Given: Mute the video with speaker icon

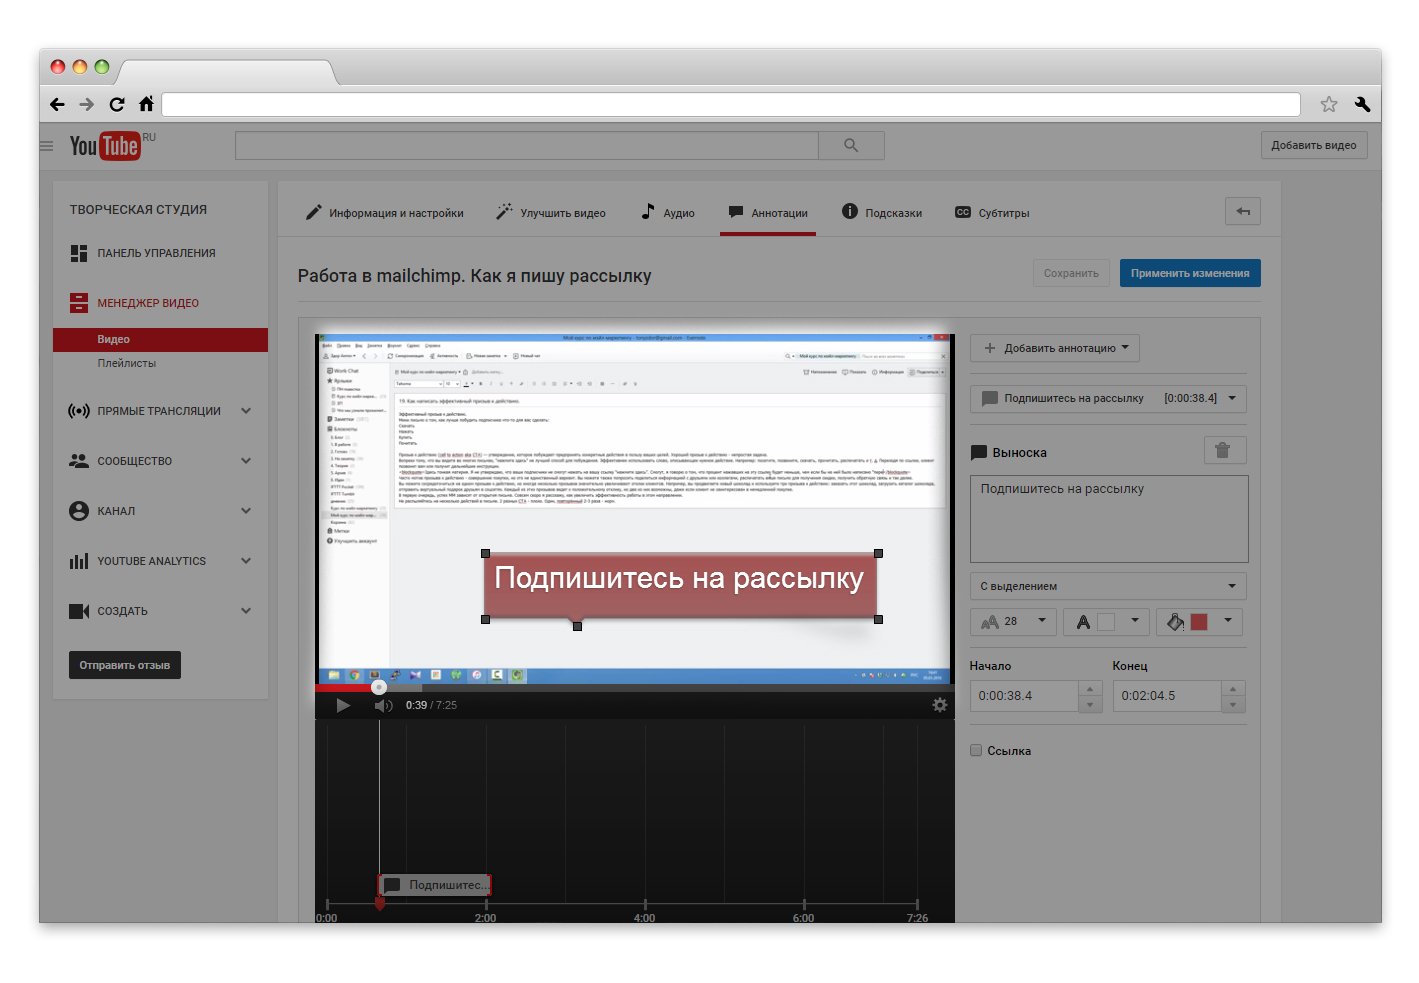Looking at the screenshot, I should [383, 706].
